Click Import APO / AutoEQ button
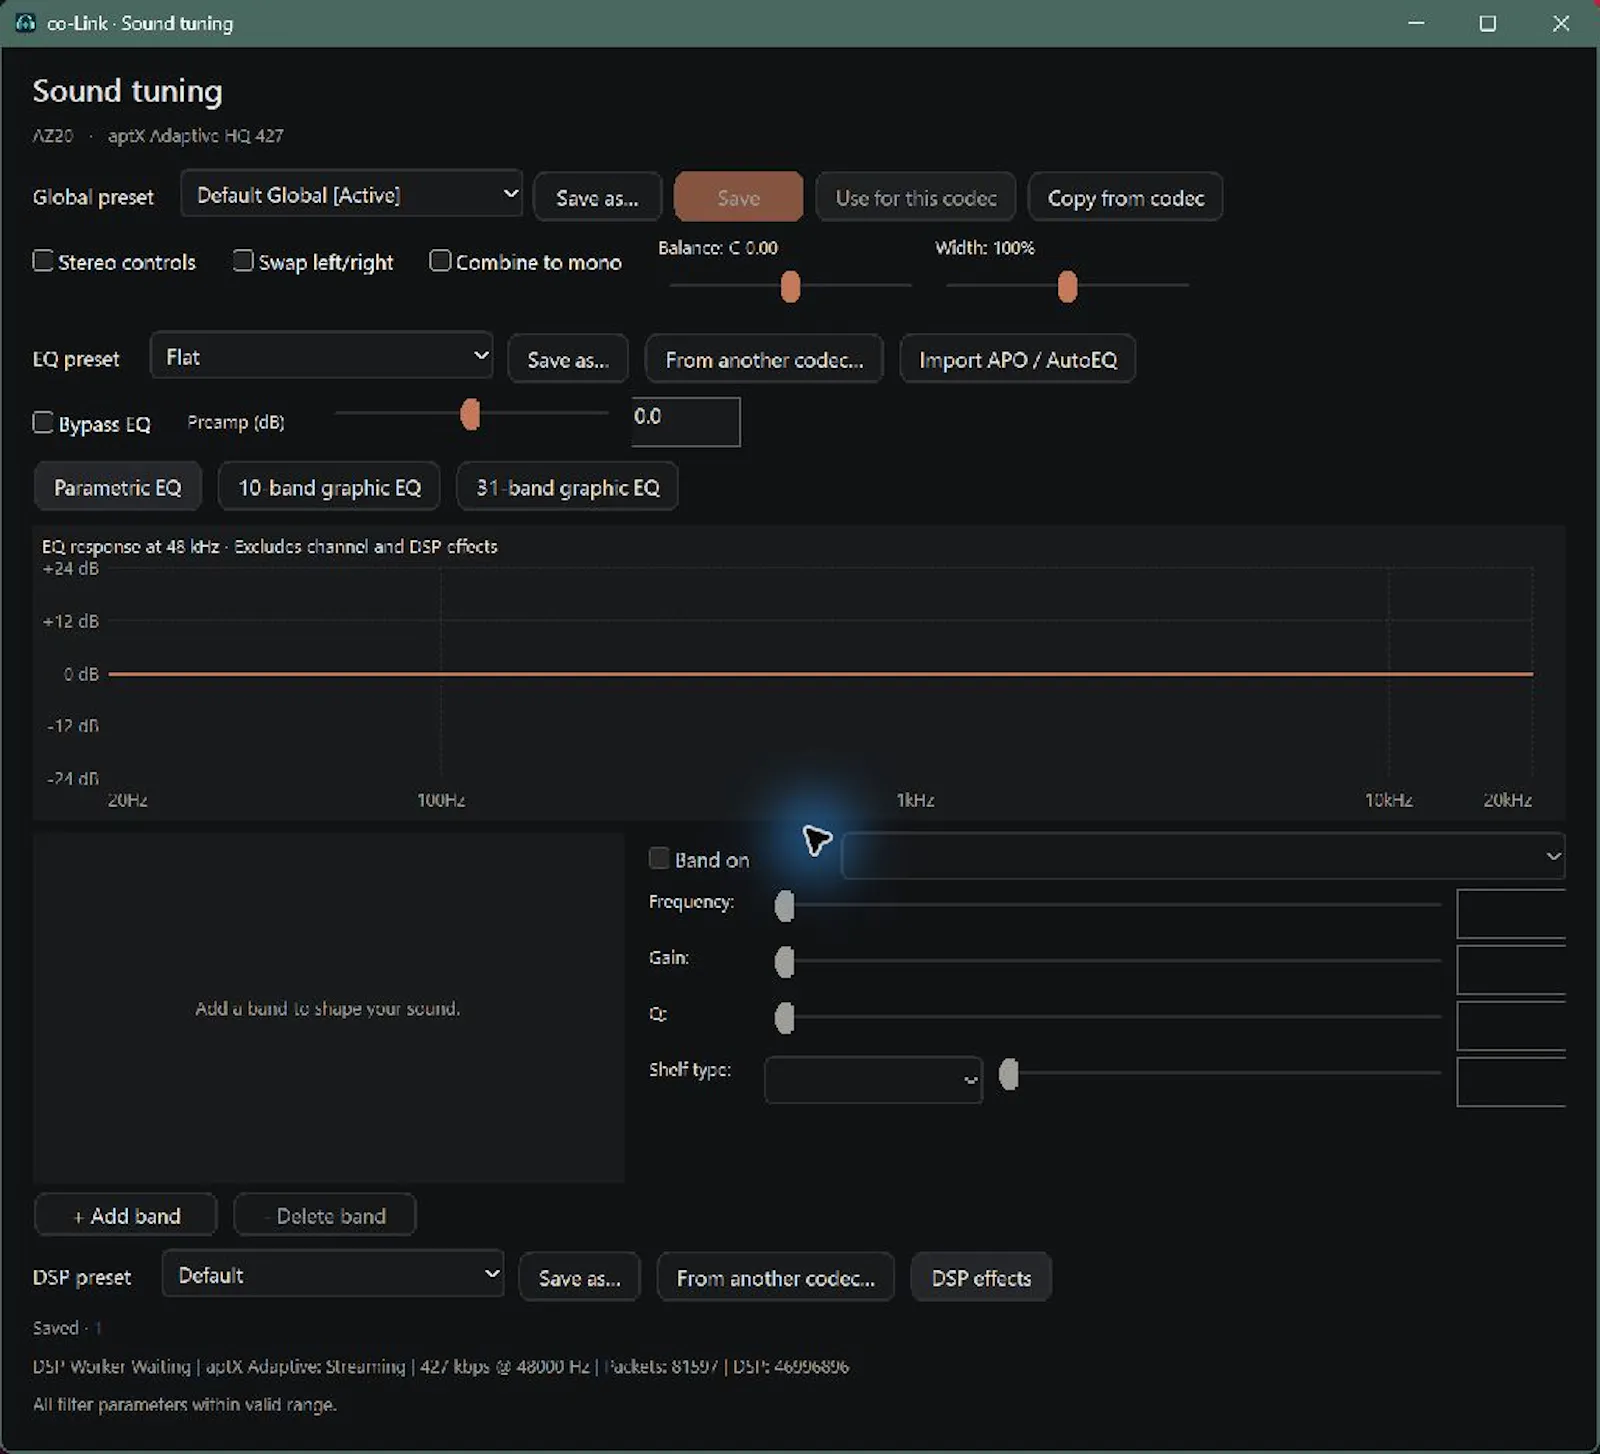 (x=1018, y=359)
